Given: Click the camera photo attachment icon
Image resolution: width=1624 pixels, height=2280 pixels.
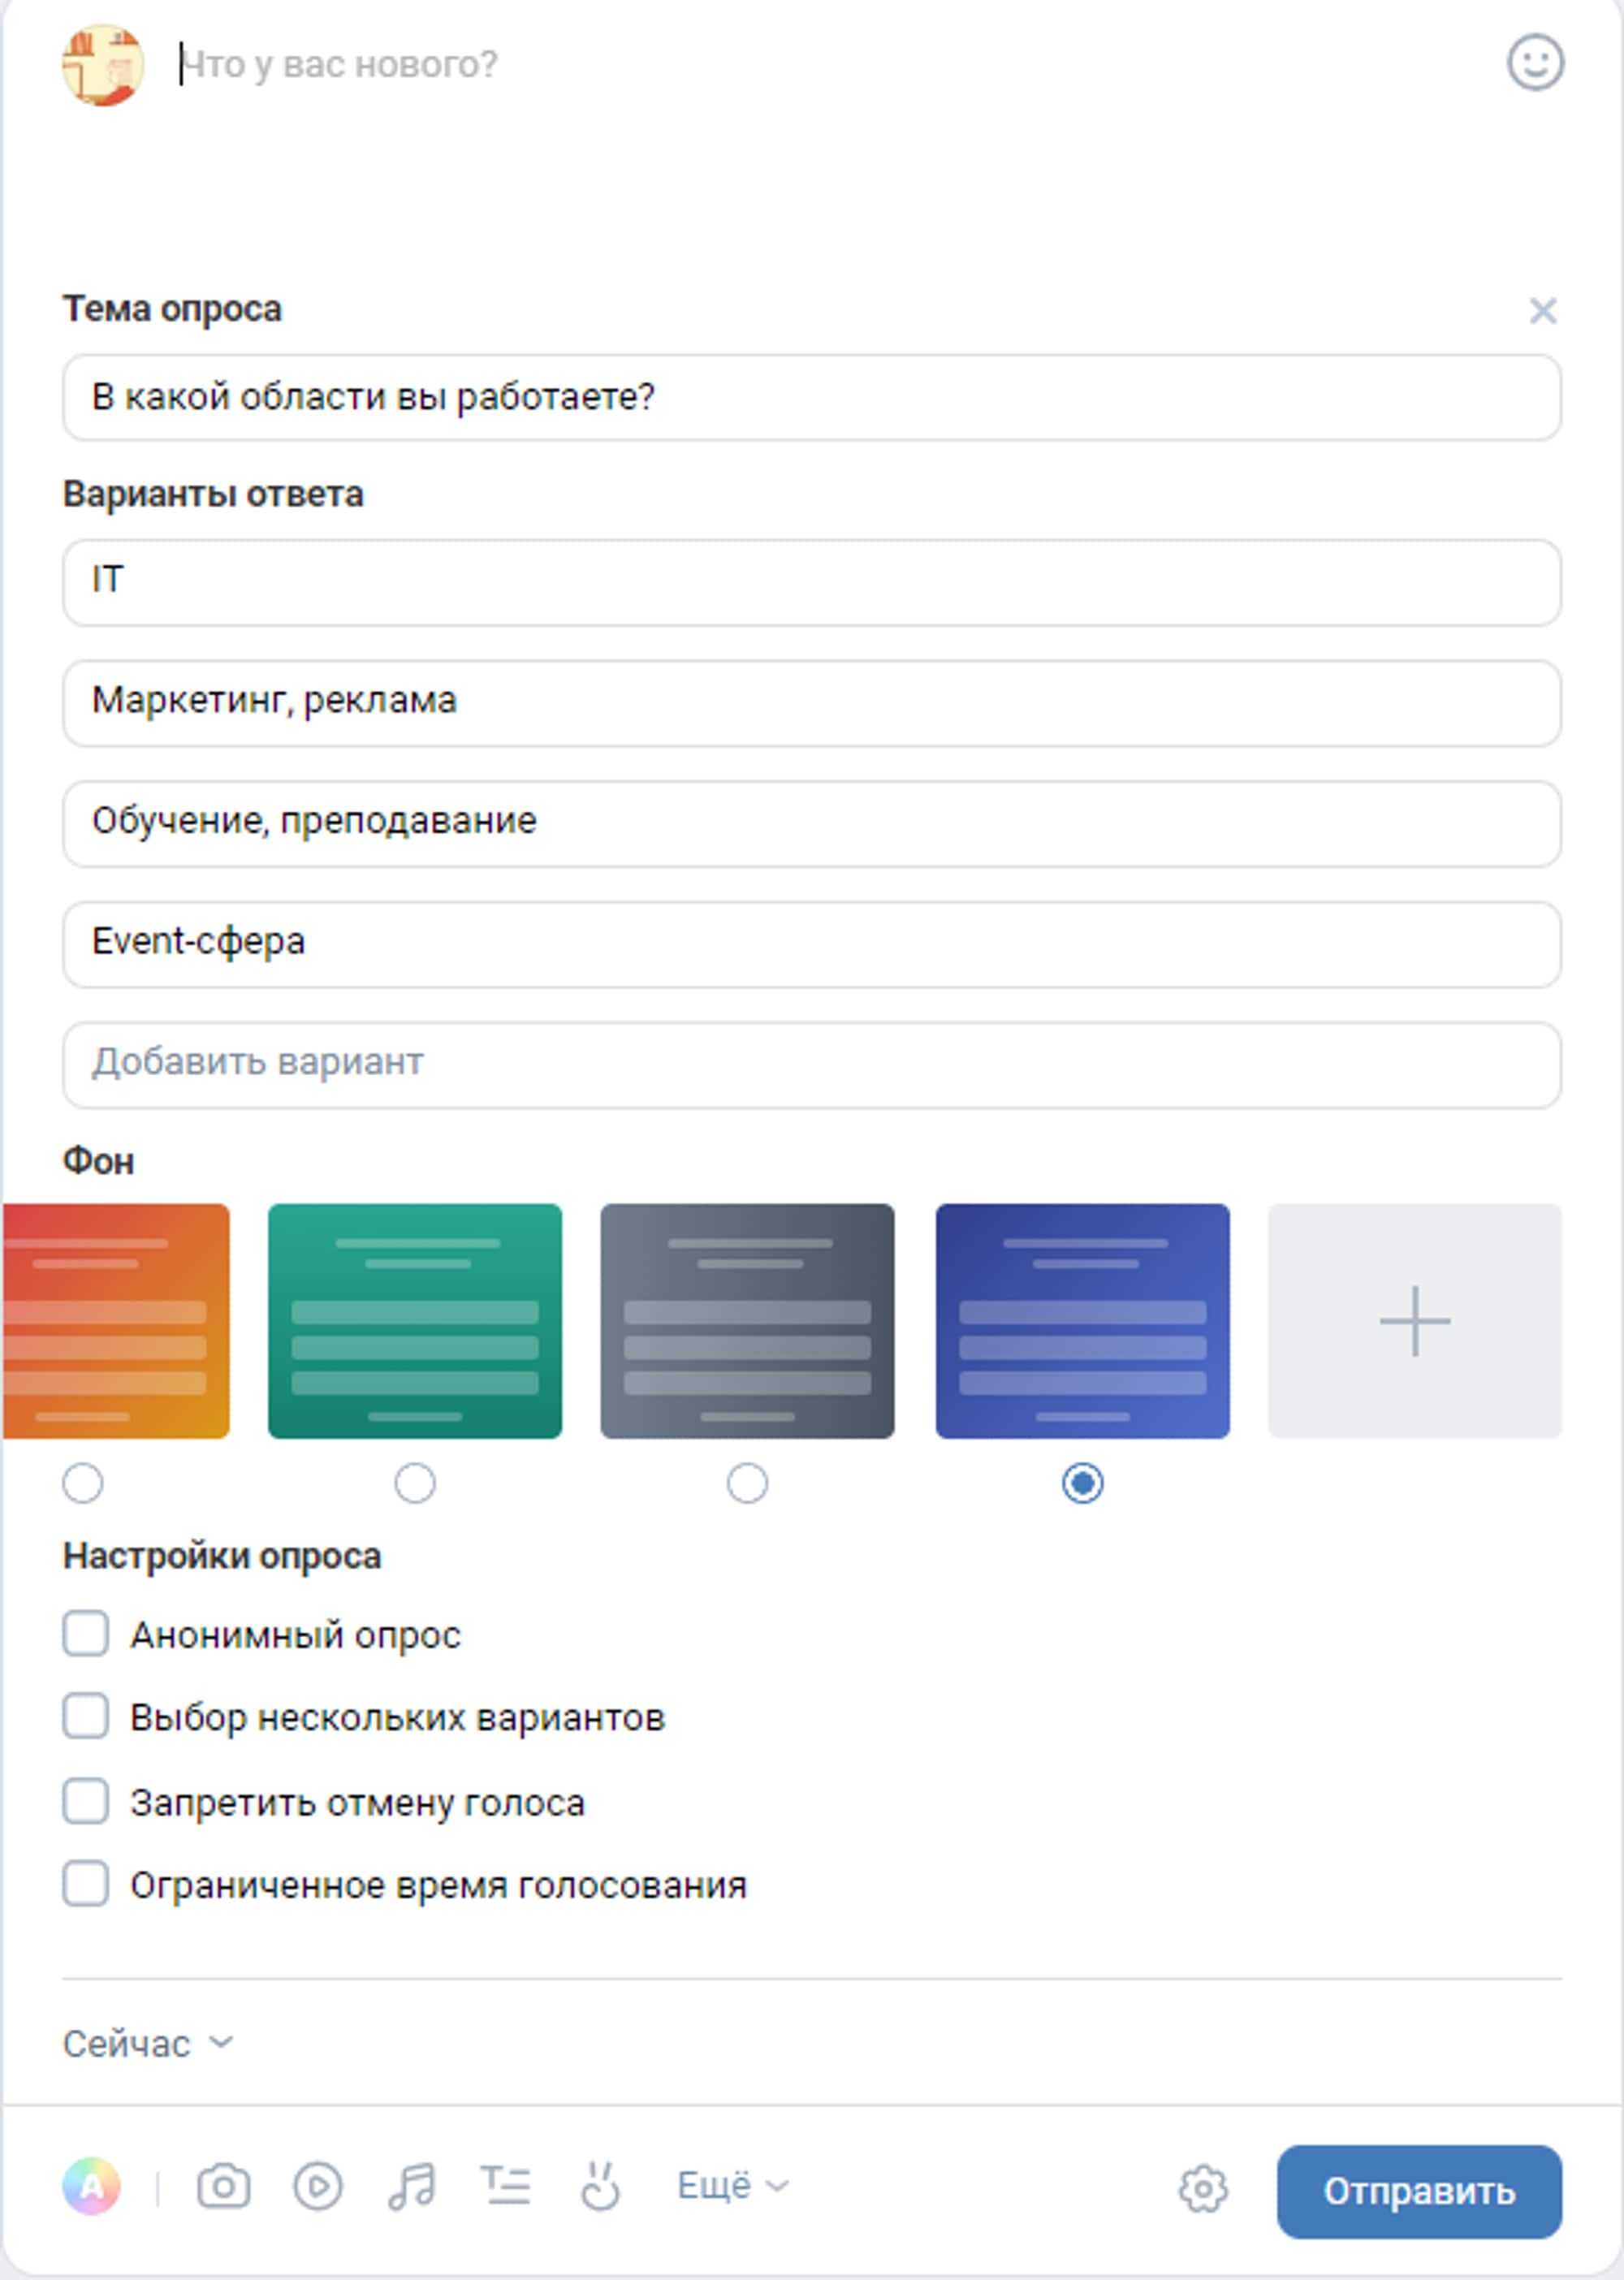Looking at the screenshot, I should tap(223, 2186).
